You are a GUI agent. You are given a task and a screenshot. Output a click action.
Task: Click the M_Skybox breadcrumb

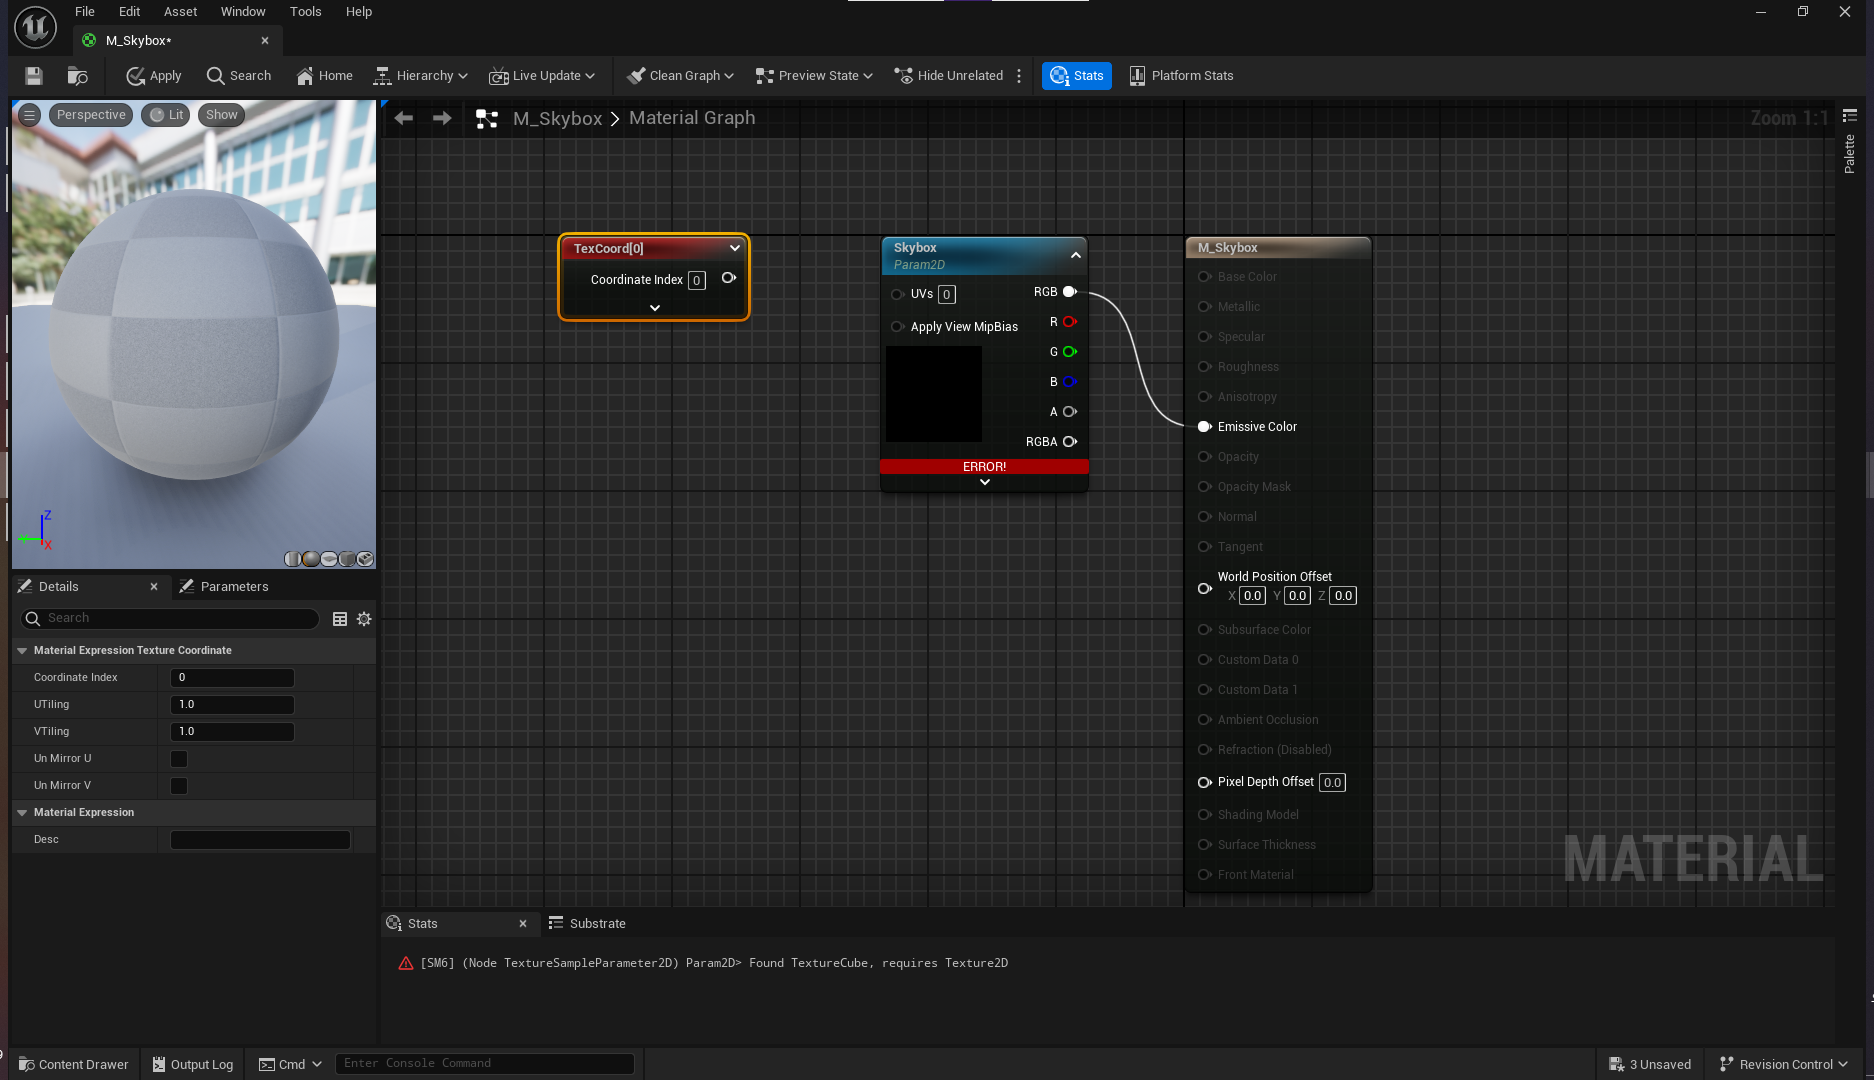pyautogui.click(x=557, y=118)
